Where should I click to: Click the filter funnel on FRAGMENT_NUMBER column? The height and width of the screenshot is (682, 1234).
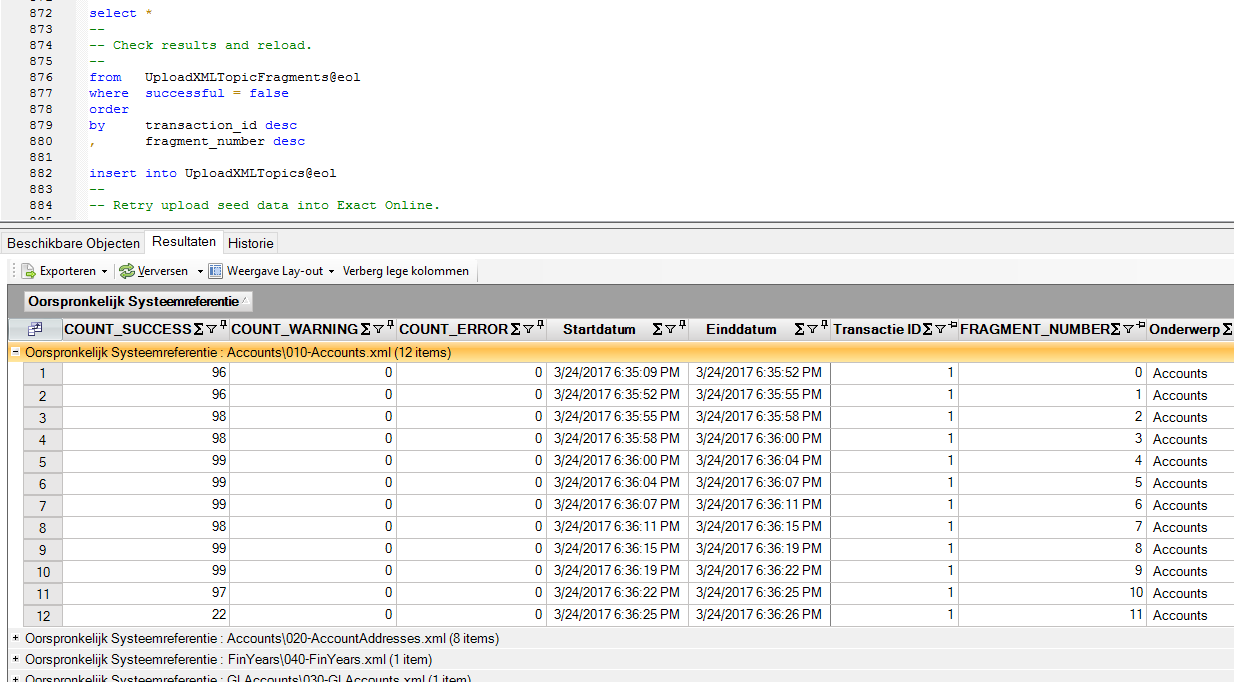[1129, 329]
